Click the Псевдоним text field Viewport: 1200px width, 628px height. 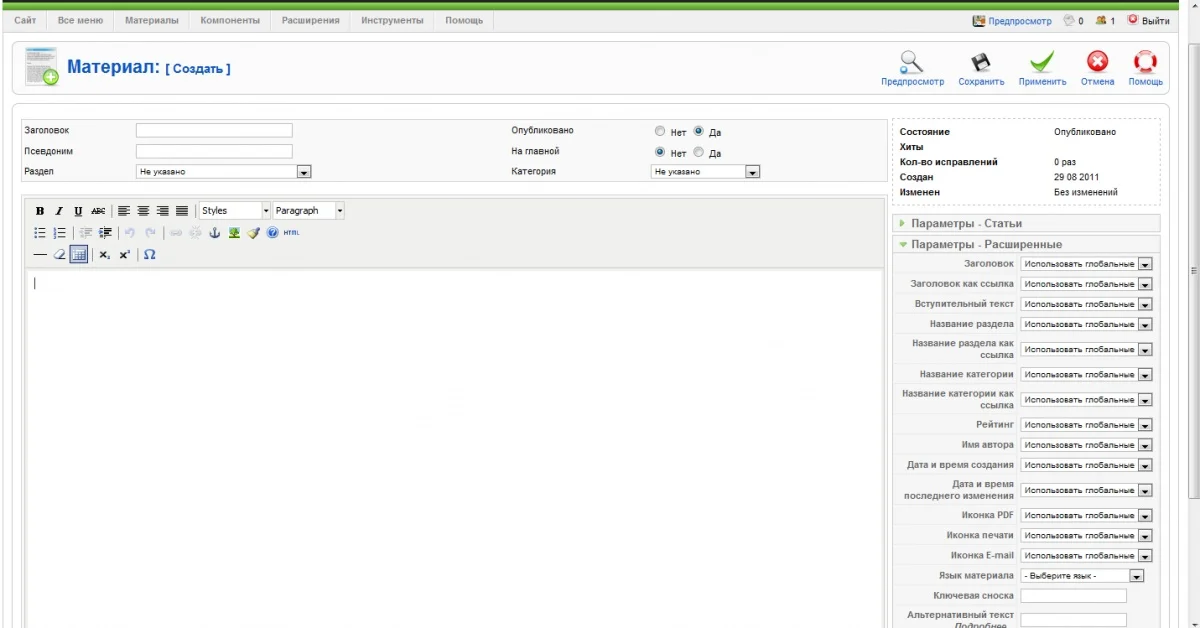click(214, 151)
